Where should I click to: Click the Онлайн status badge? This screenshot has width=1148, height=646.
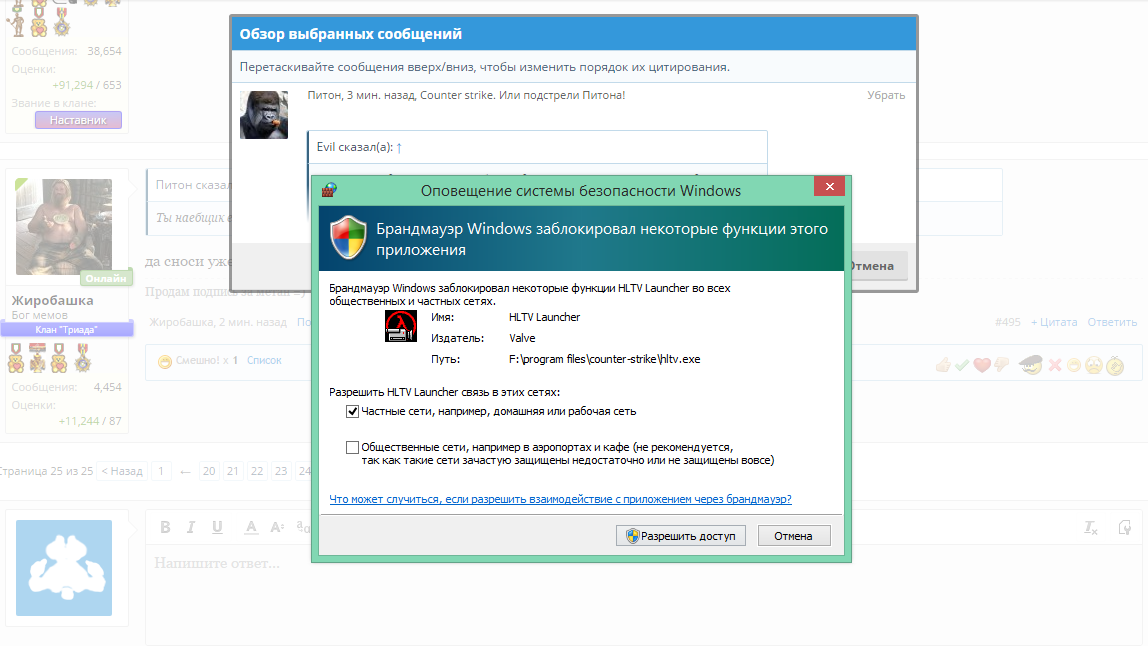(x=105, y=278)
